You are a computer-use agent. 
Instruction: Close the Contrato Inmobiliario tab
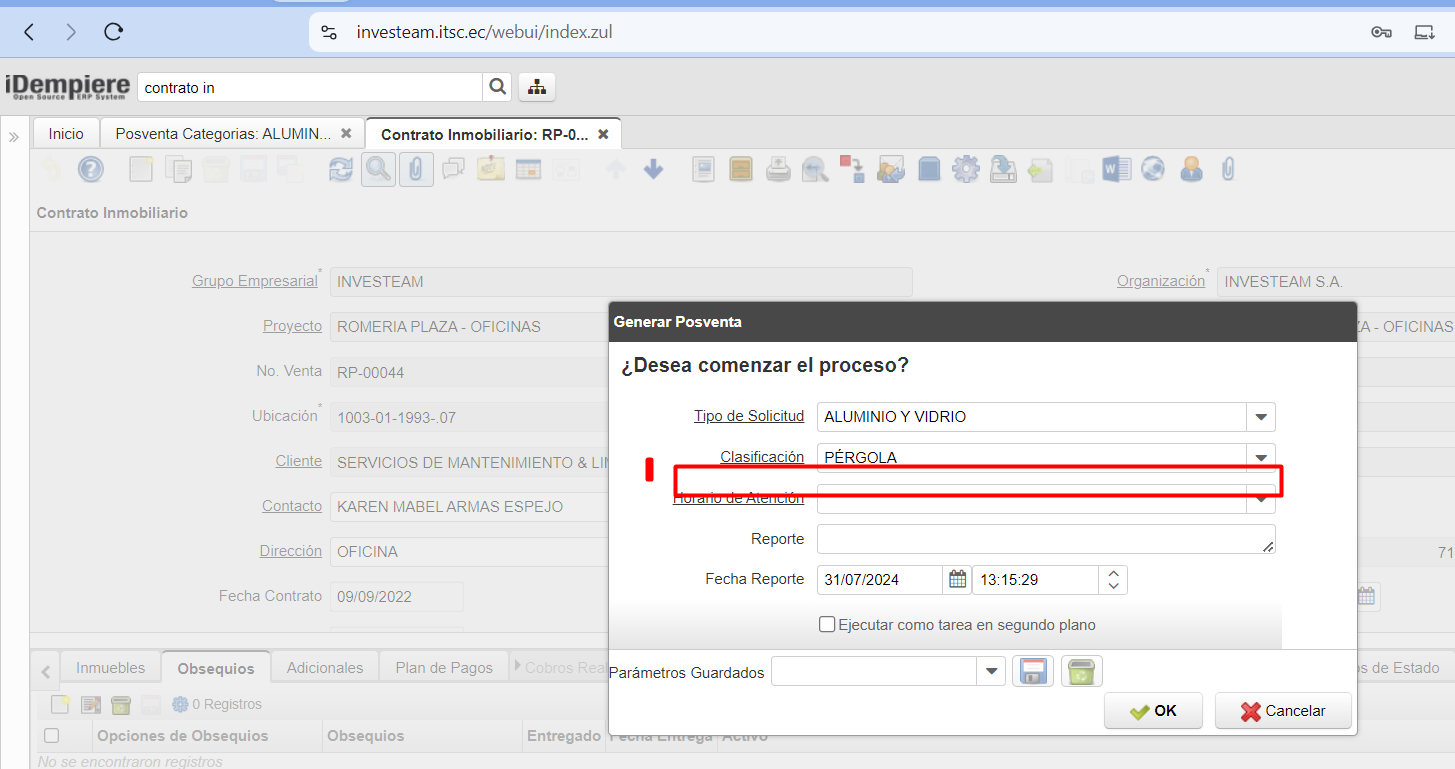(x=603, y=134)
